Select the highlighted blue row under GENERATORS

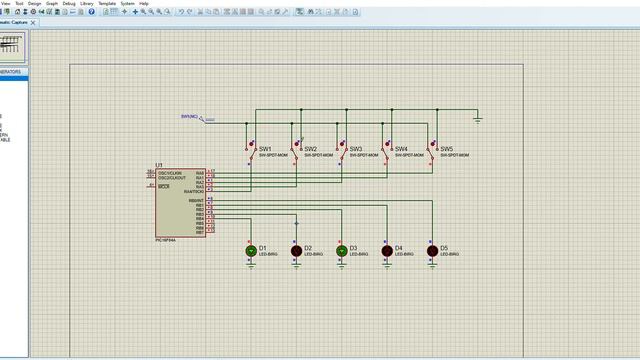tap(14, 78)
